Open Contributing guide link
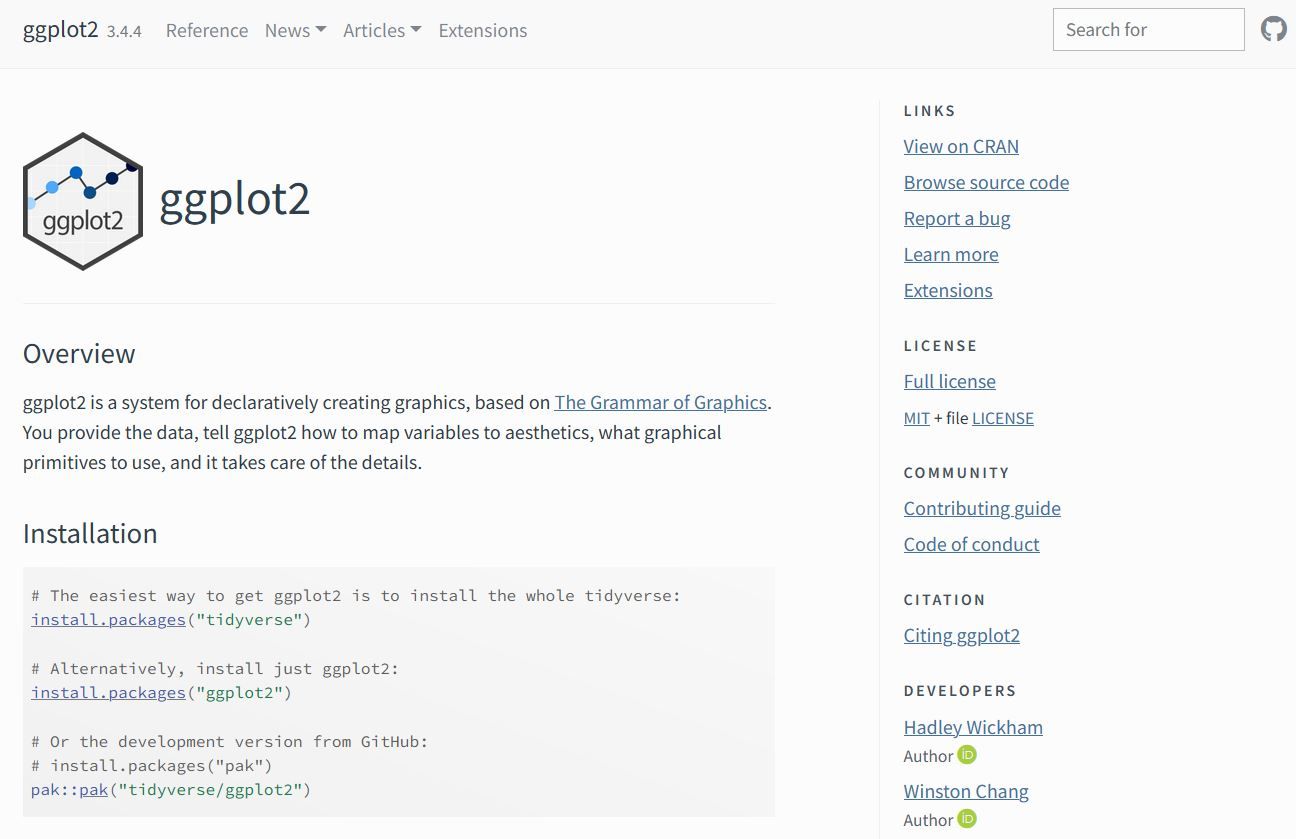1296x839 pixels. [982, 508]
